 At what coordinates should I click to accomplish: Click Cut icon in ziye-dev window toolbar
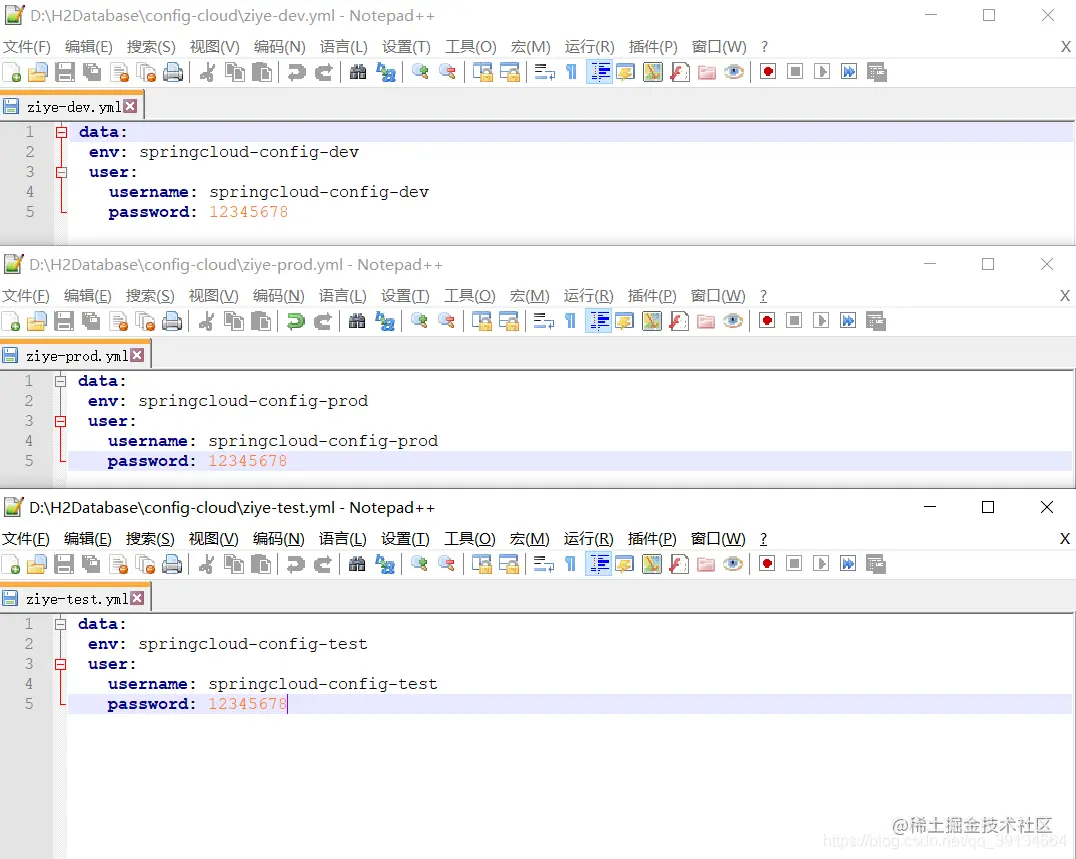207,72
